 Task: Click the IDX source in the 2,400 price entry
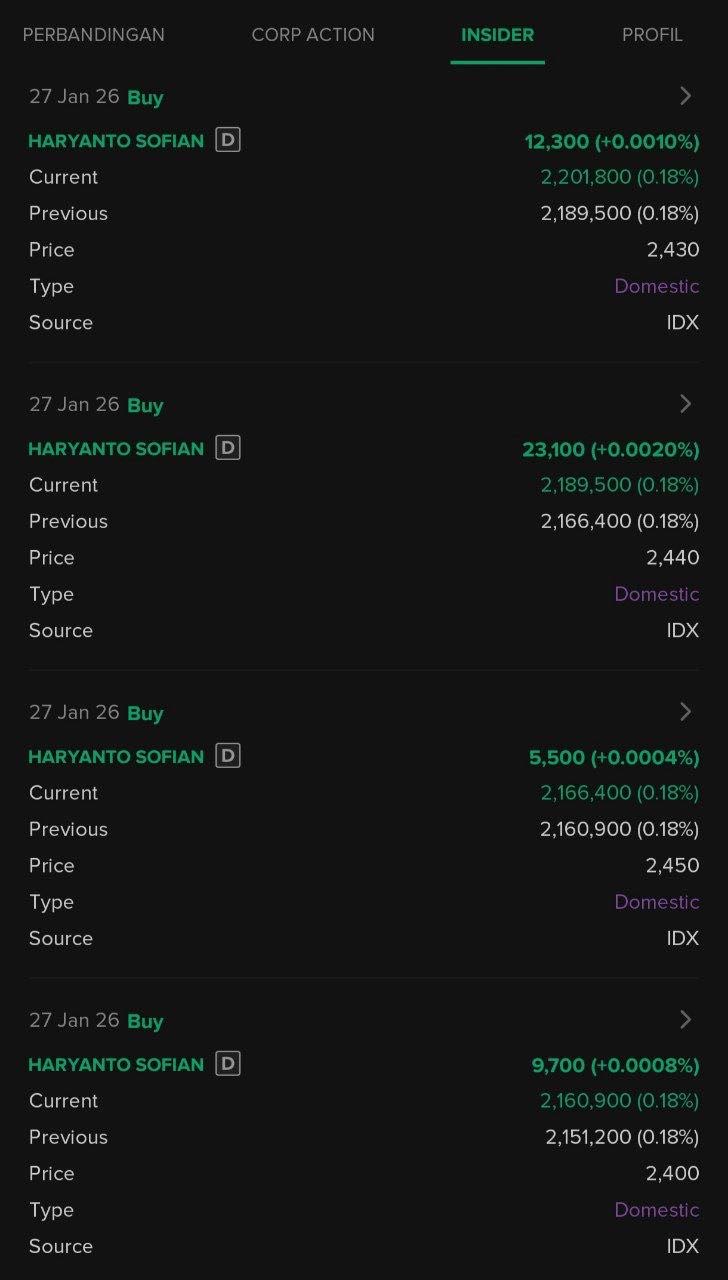point(682,1246)
